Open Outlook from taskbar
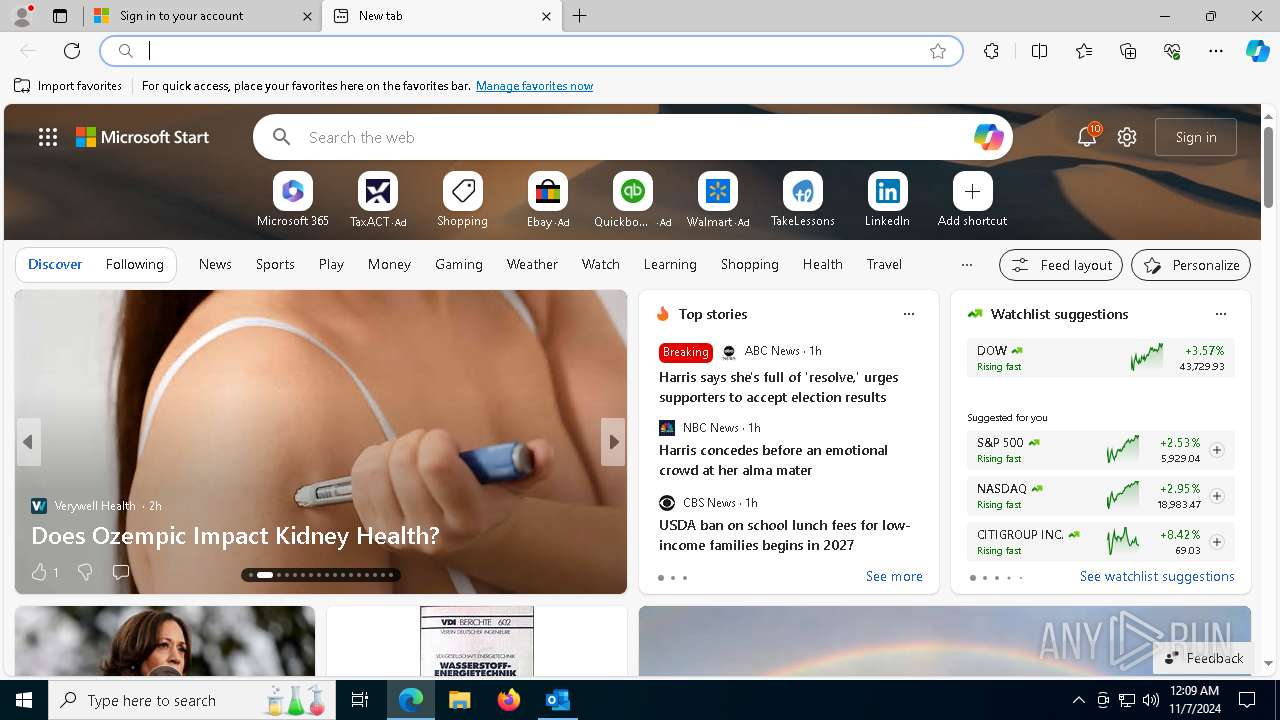 [x=557, y=700]
